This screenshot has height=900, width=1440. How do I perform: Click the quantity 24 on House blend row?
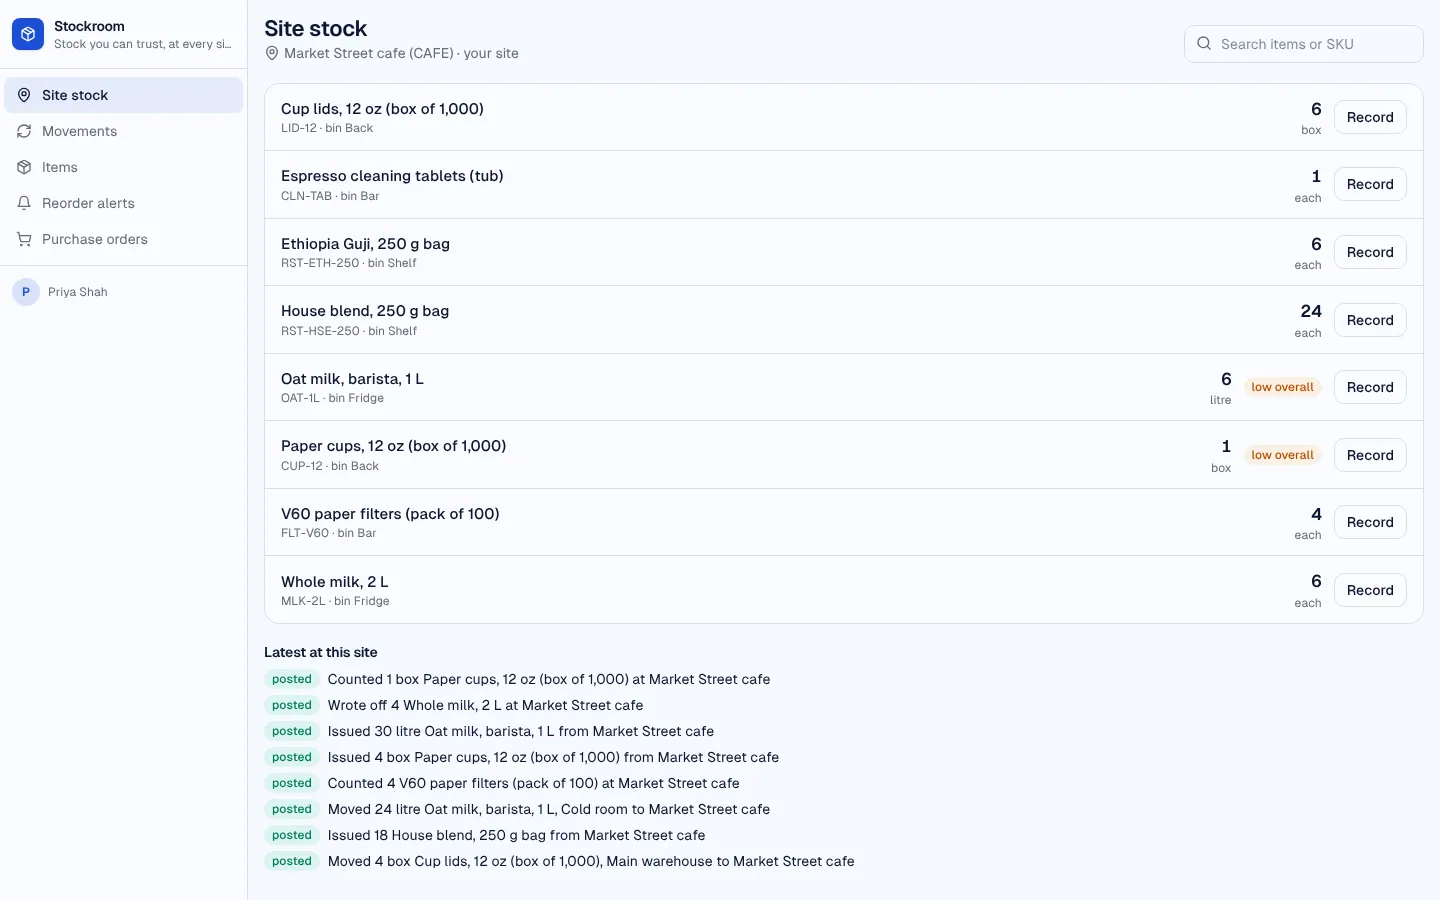(x=1311, y=311)
